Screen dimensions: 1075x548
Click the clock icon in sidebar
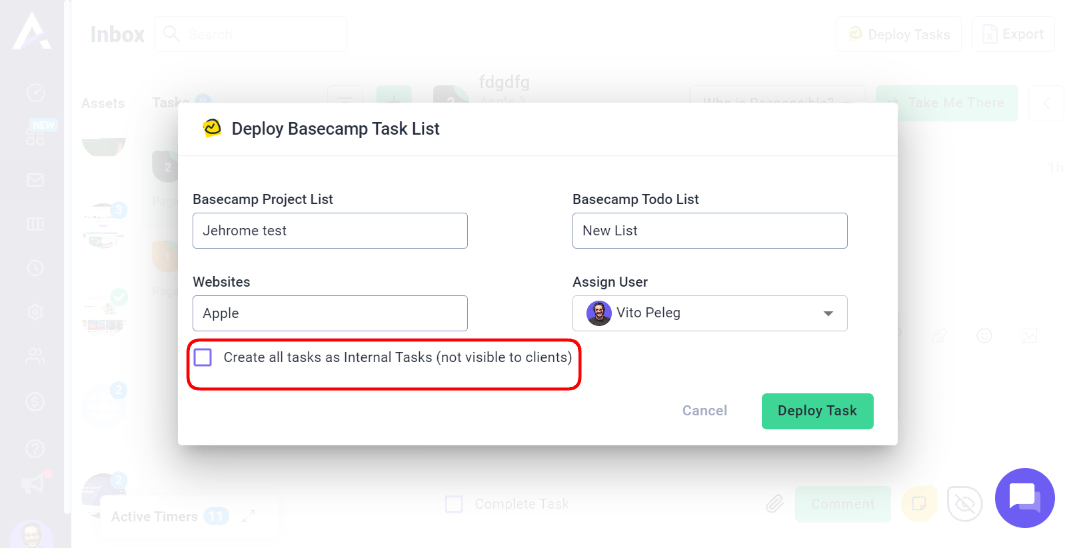click(x=35, y=268)
